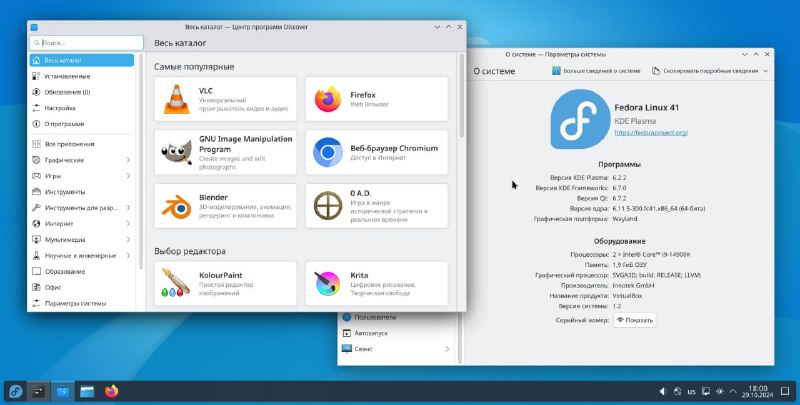Click the us keyboard layout indicator
800x405 pixels.
[691, 392]
